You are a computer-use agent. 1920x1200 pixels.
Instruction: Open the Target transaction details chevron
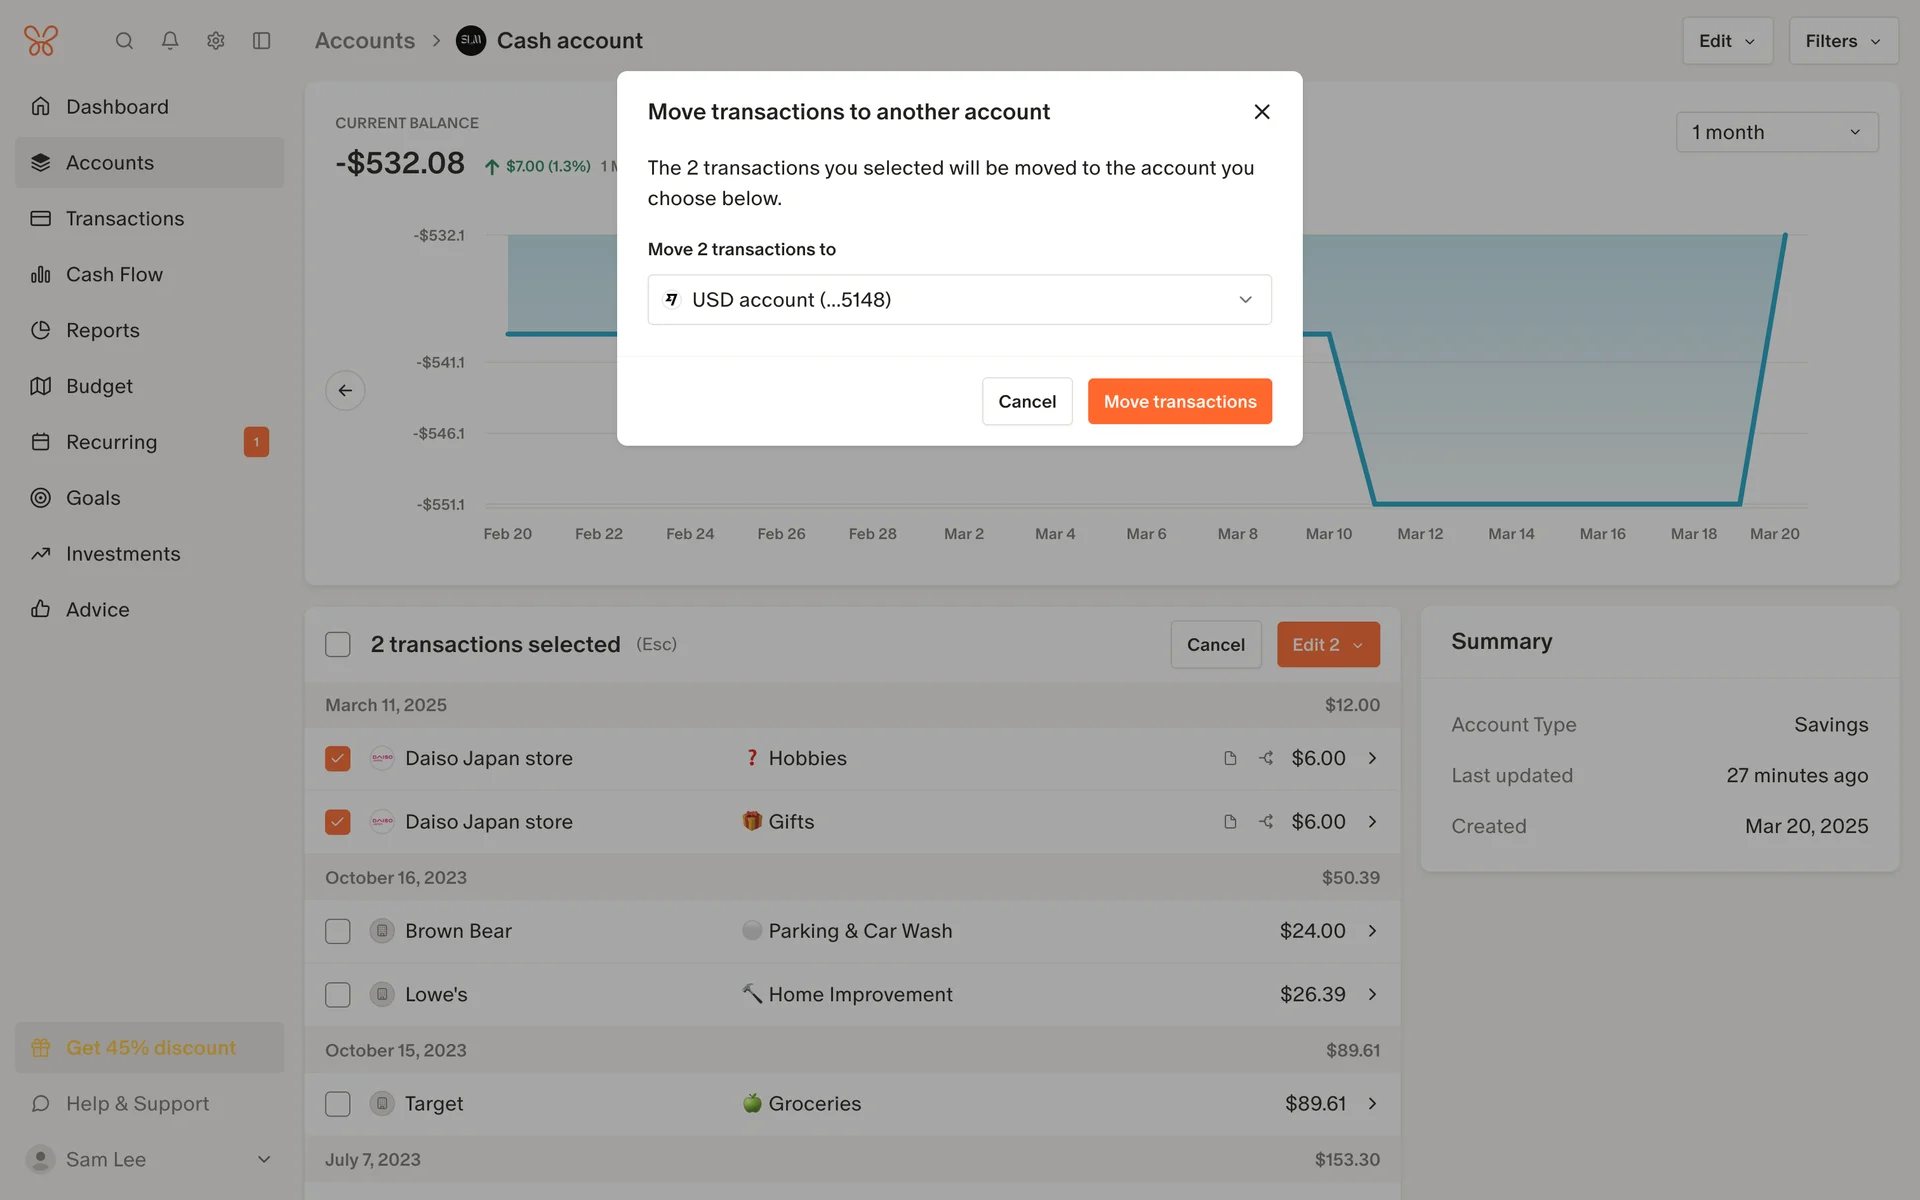click(1372, 1103)
